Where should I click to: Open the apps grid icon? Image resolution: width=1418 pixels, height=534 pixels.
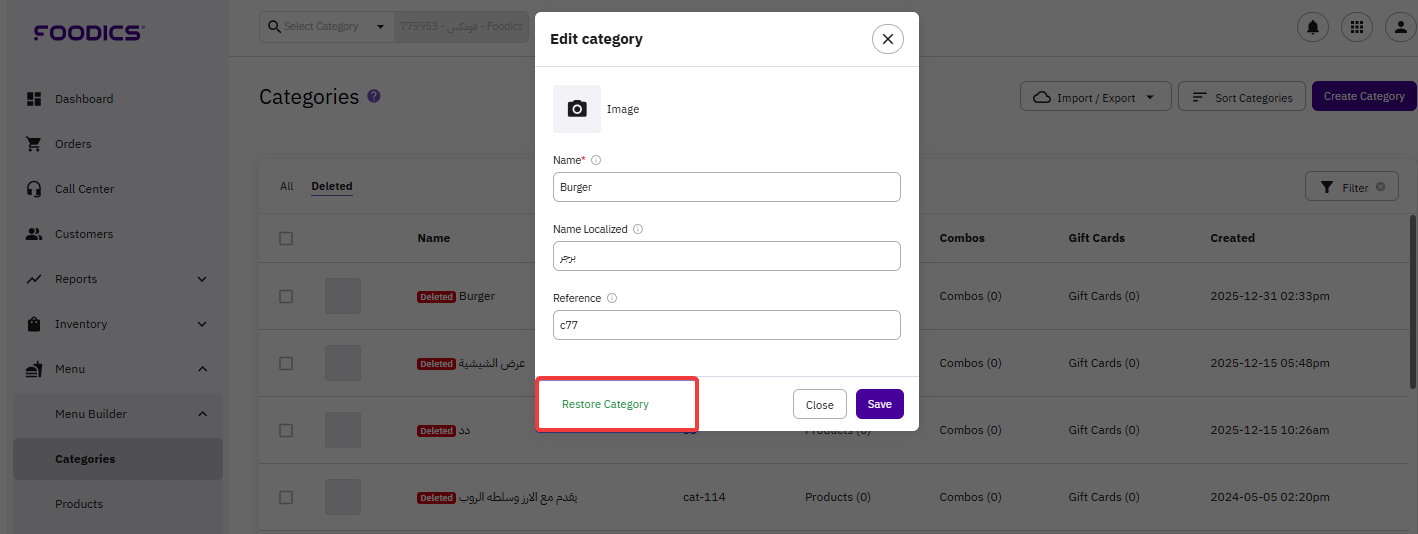(1357, 27)
